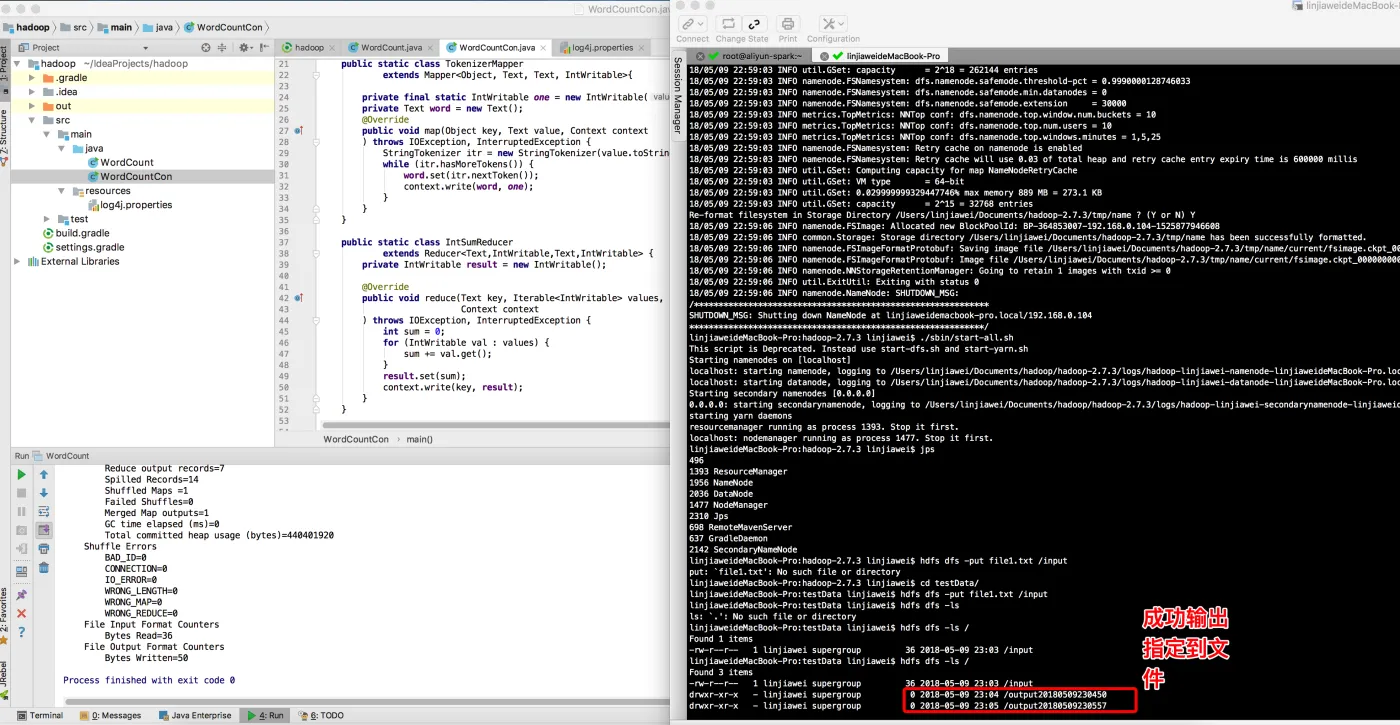Click scroll from source icon in Project panel
Image resolution: width=1400 pixels, height=725 pixels.
(206, 47)
